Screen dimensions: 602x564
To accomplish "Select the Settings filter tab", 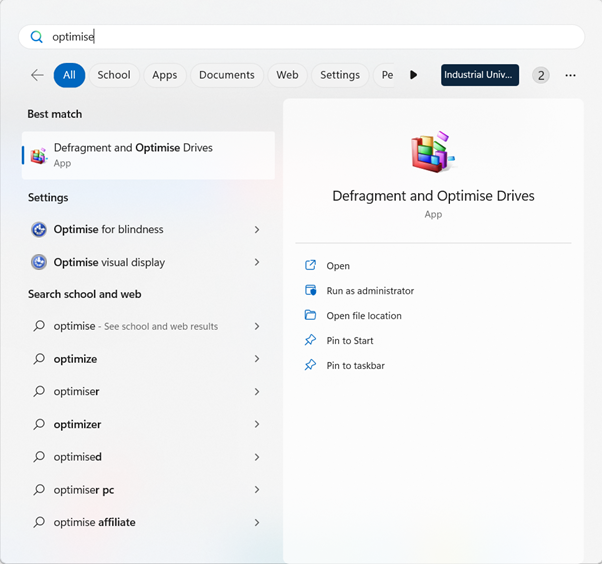I will pyautogui.click(x=339, y=75).
